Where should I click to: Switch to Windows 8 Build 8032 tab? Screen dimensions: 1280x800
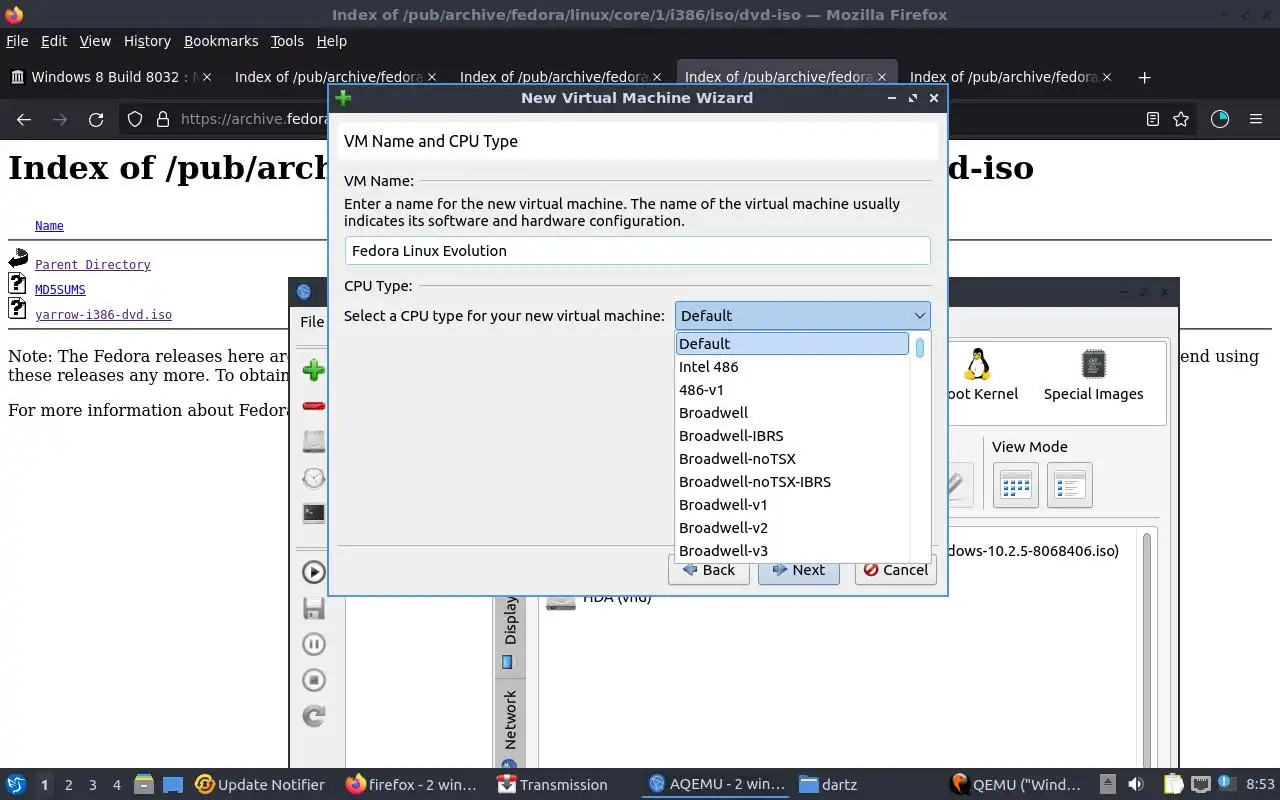tap(112, 77)
